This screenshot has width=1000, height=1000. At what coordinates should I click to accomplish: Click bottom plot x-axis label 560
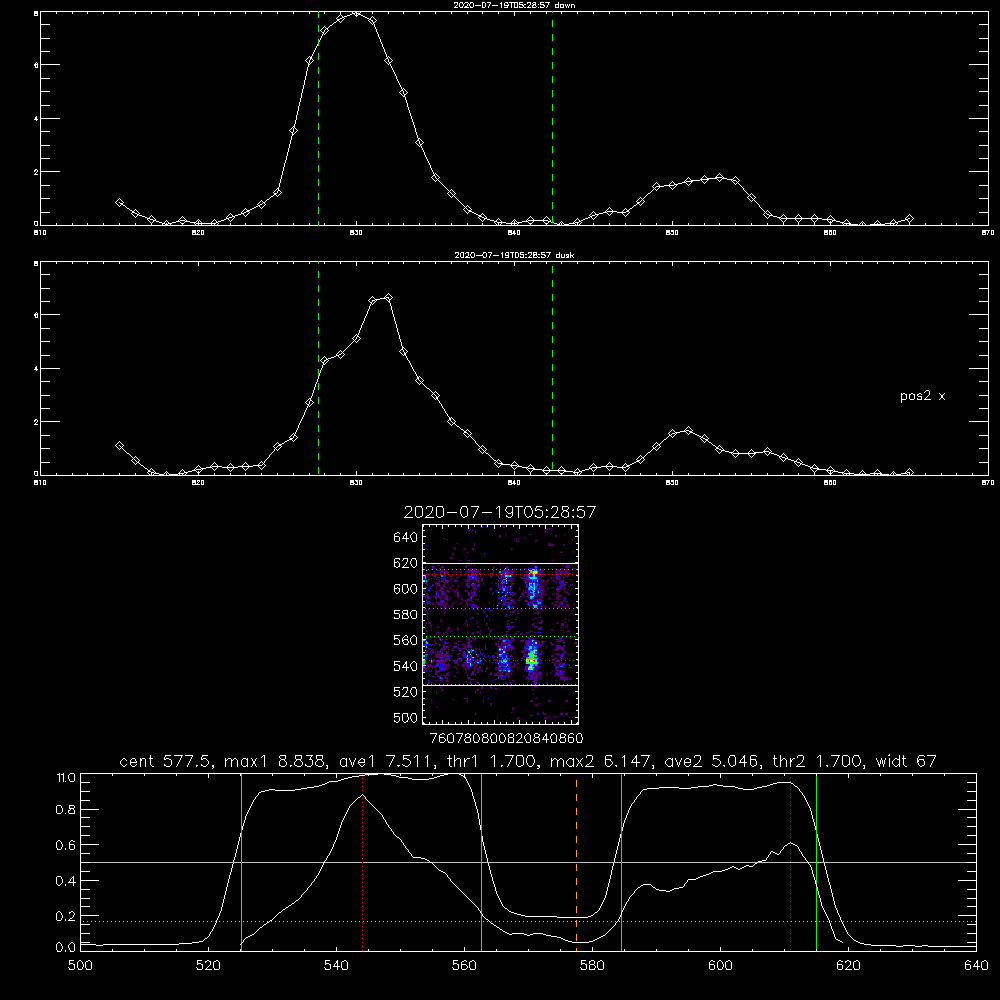coord(464,966)
